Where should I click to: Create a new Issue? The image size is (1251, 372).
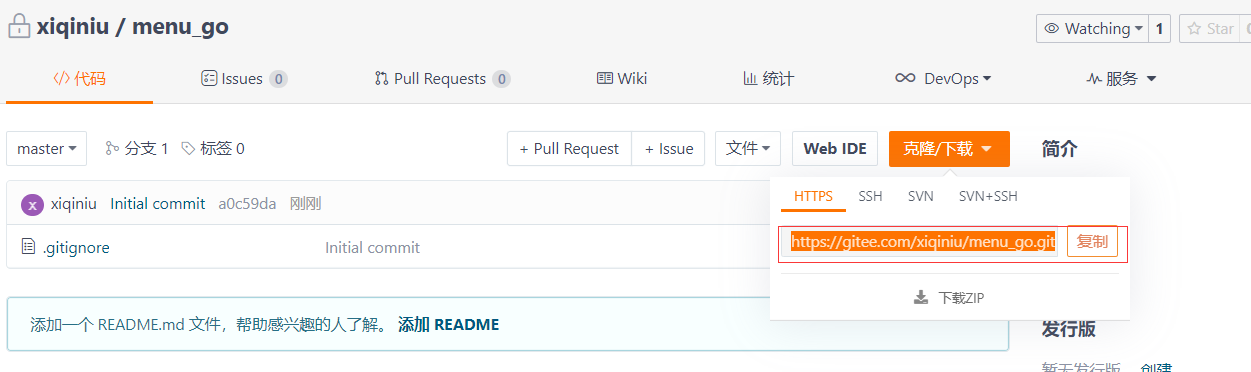pos(669,149)
